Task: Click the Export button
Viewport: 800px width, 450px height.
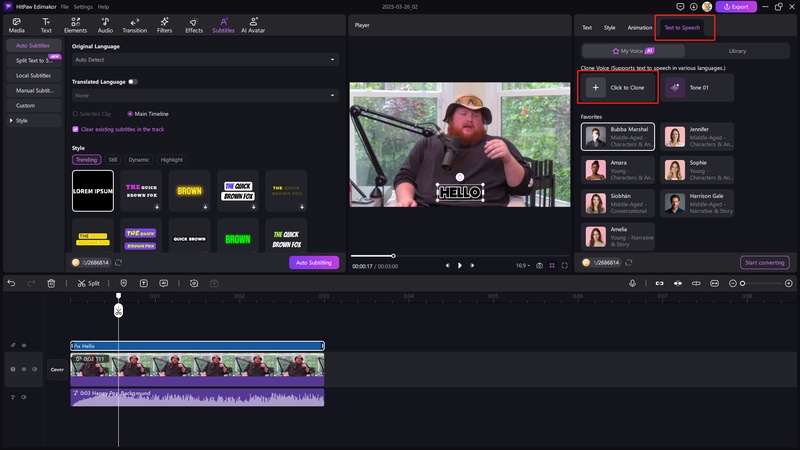Action: coord(736,7)
